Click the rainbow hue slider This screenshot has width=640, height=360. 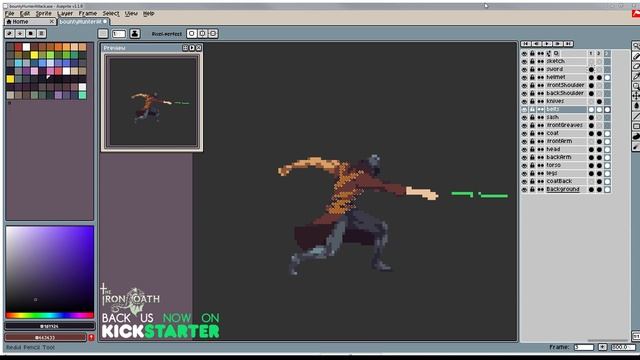49,315
